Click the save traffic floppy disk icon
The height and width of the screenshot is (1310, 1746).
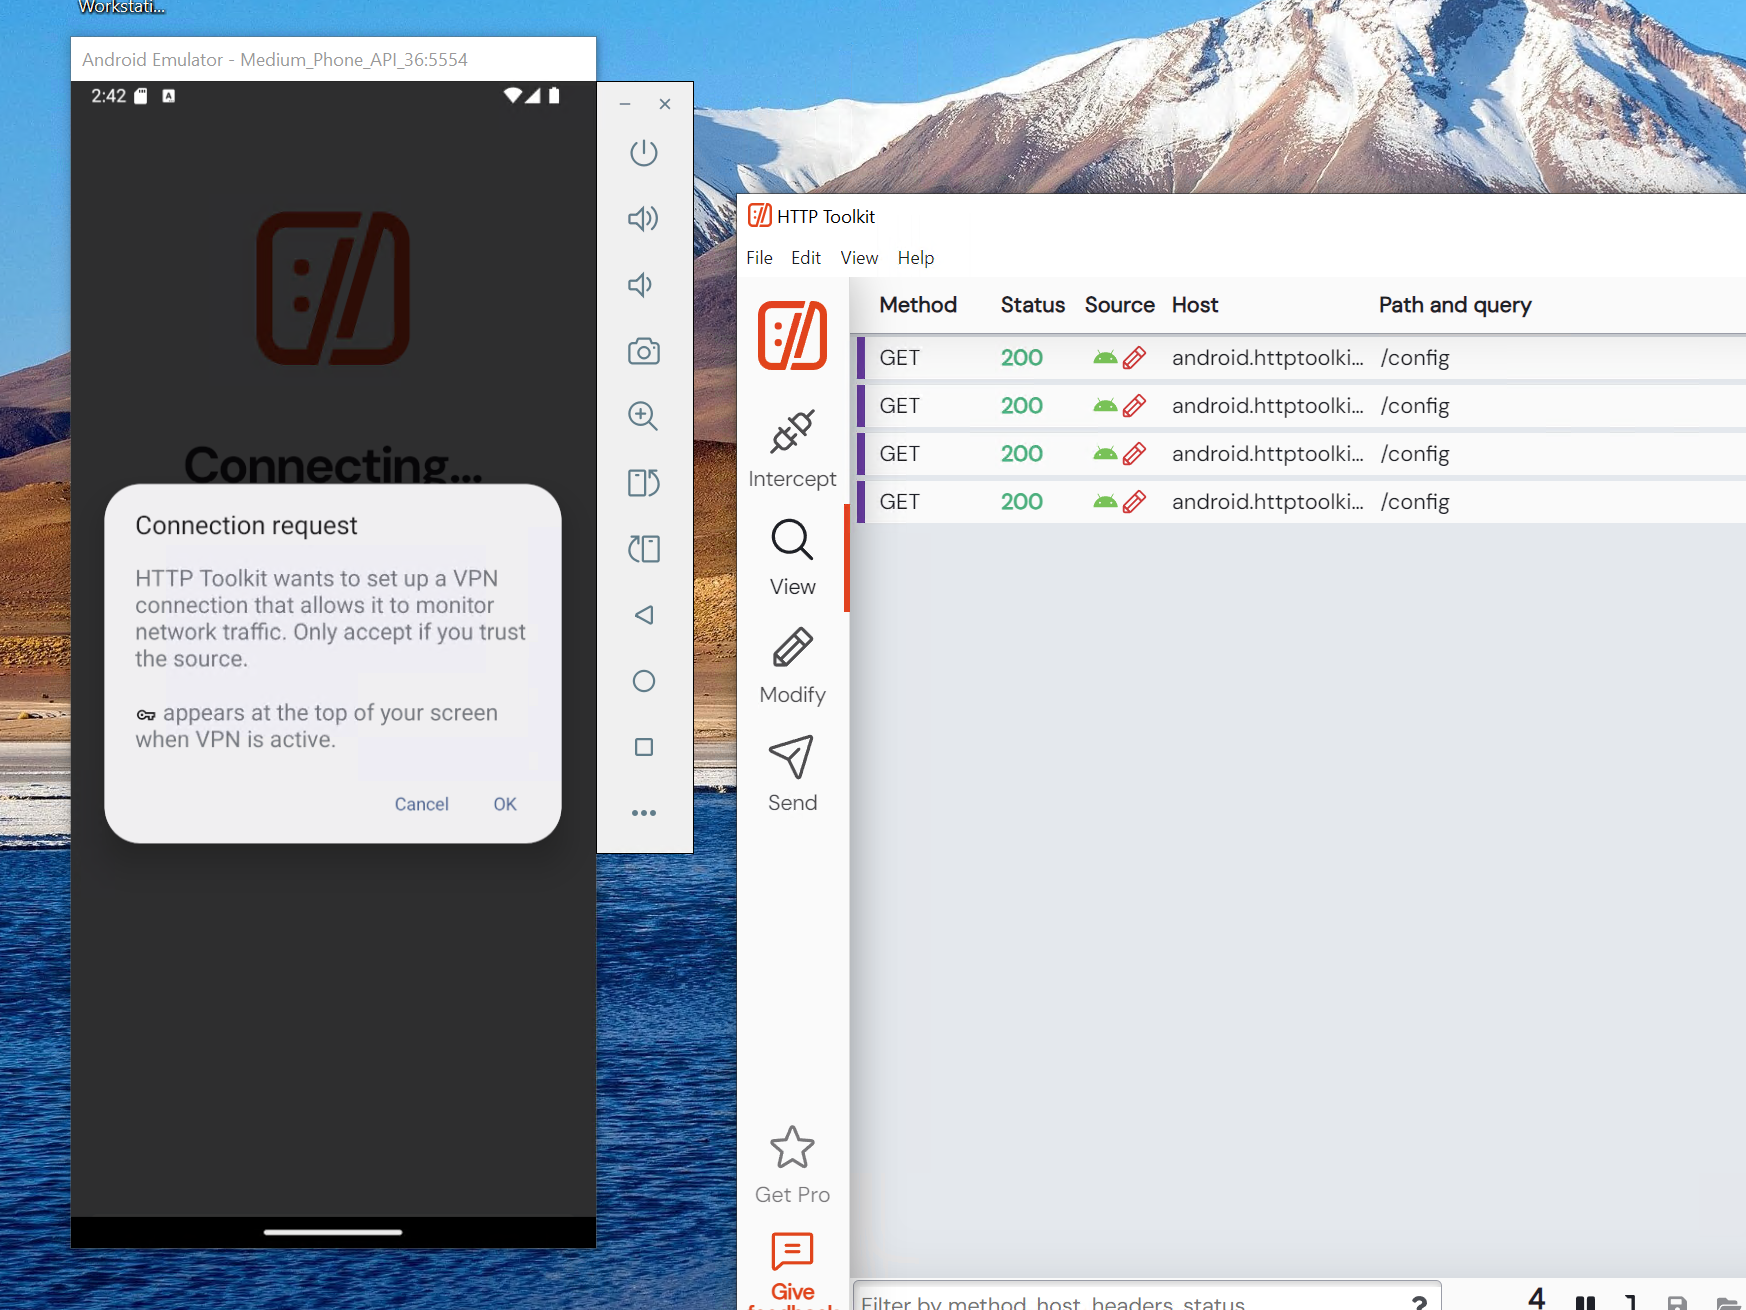pyautogui.click(x=1678, y=1303)
